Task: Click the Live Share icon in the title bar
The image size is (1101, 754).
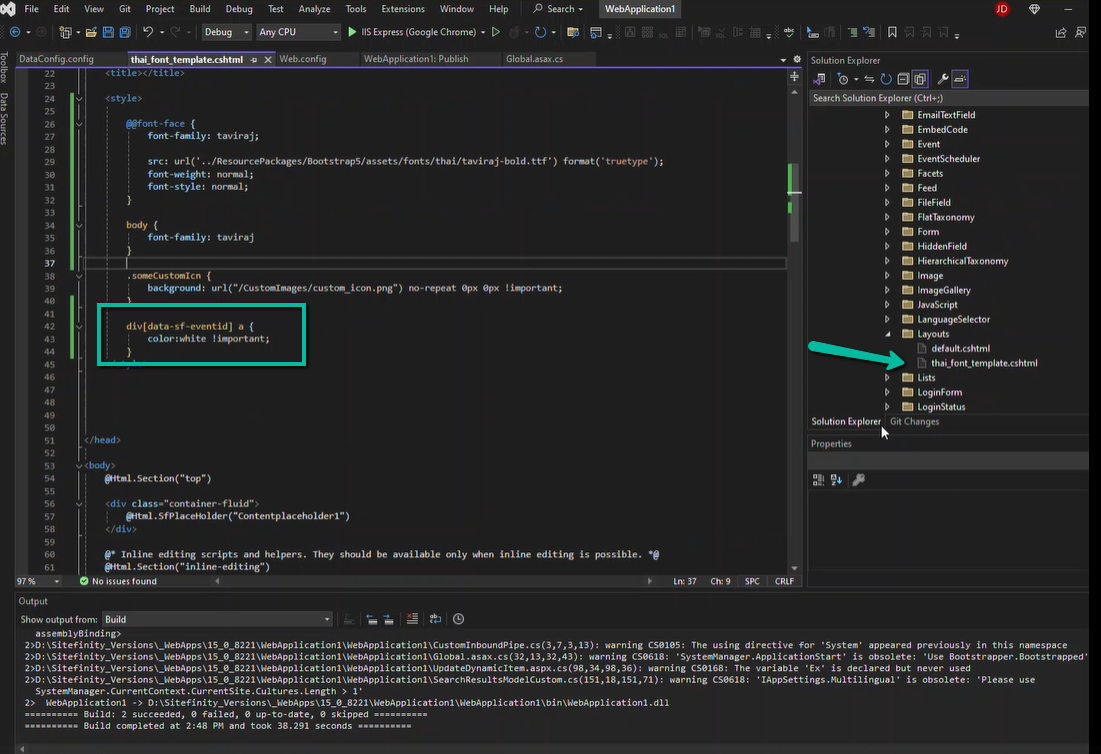Action: (1060, 32)
